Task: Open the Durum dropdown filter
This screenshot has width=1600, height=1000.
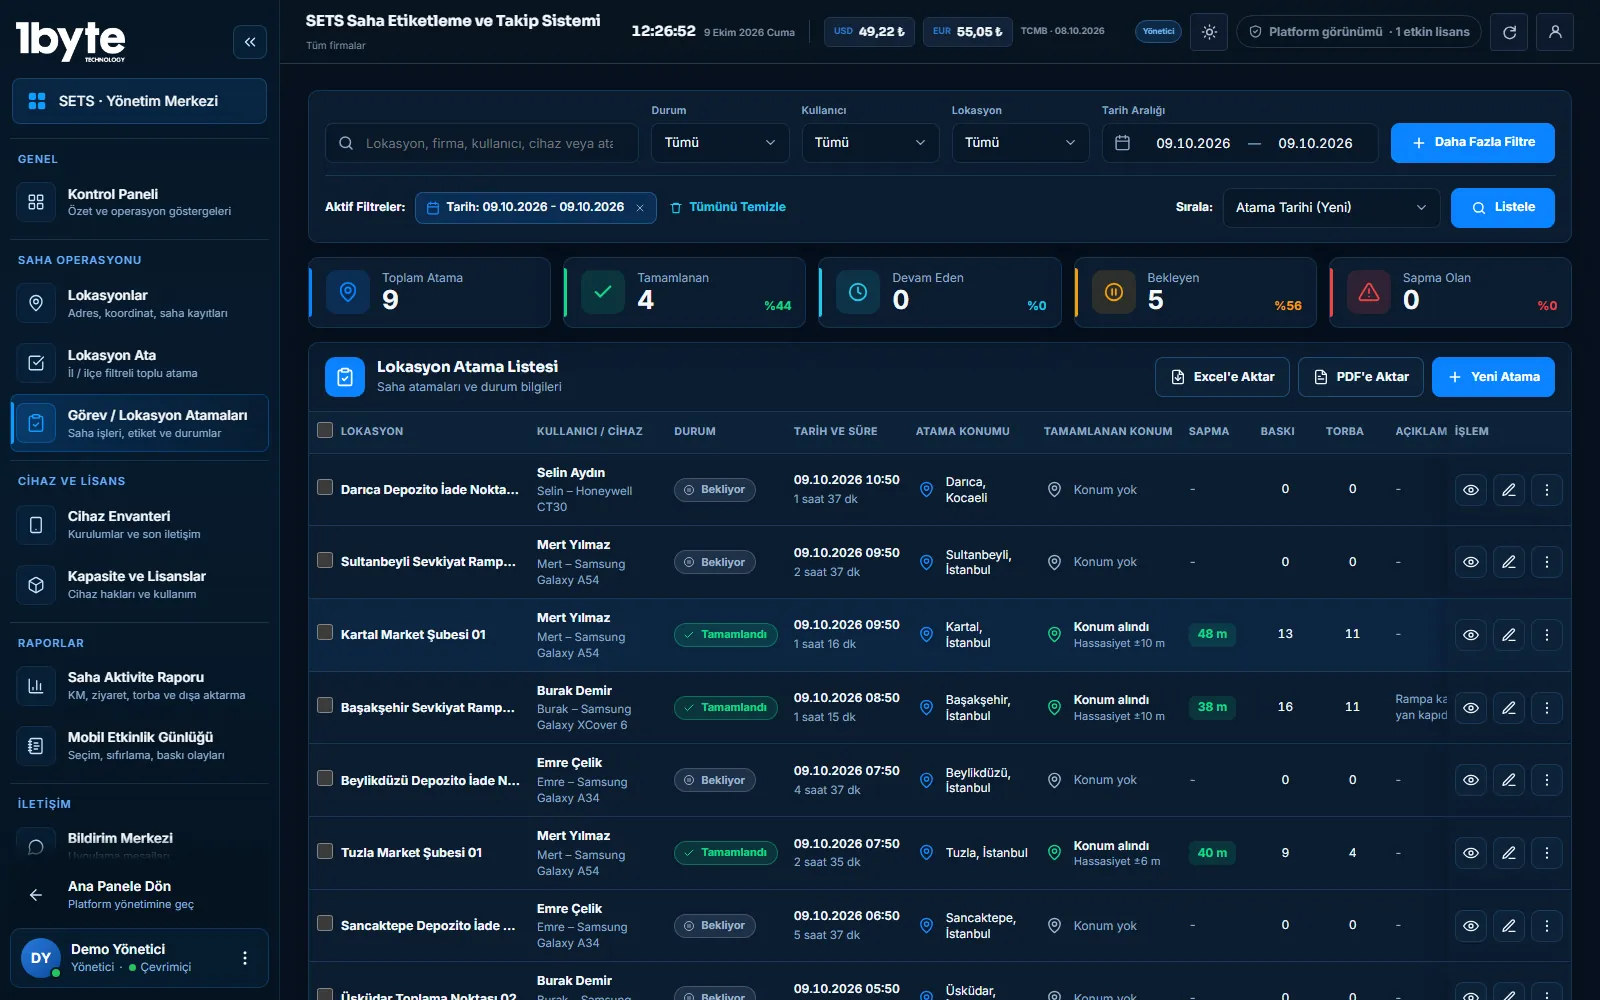Action: coord(720,143)
